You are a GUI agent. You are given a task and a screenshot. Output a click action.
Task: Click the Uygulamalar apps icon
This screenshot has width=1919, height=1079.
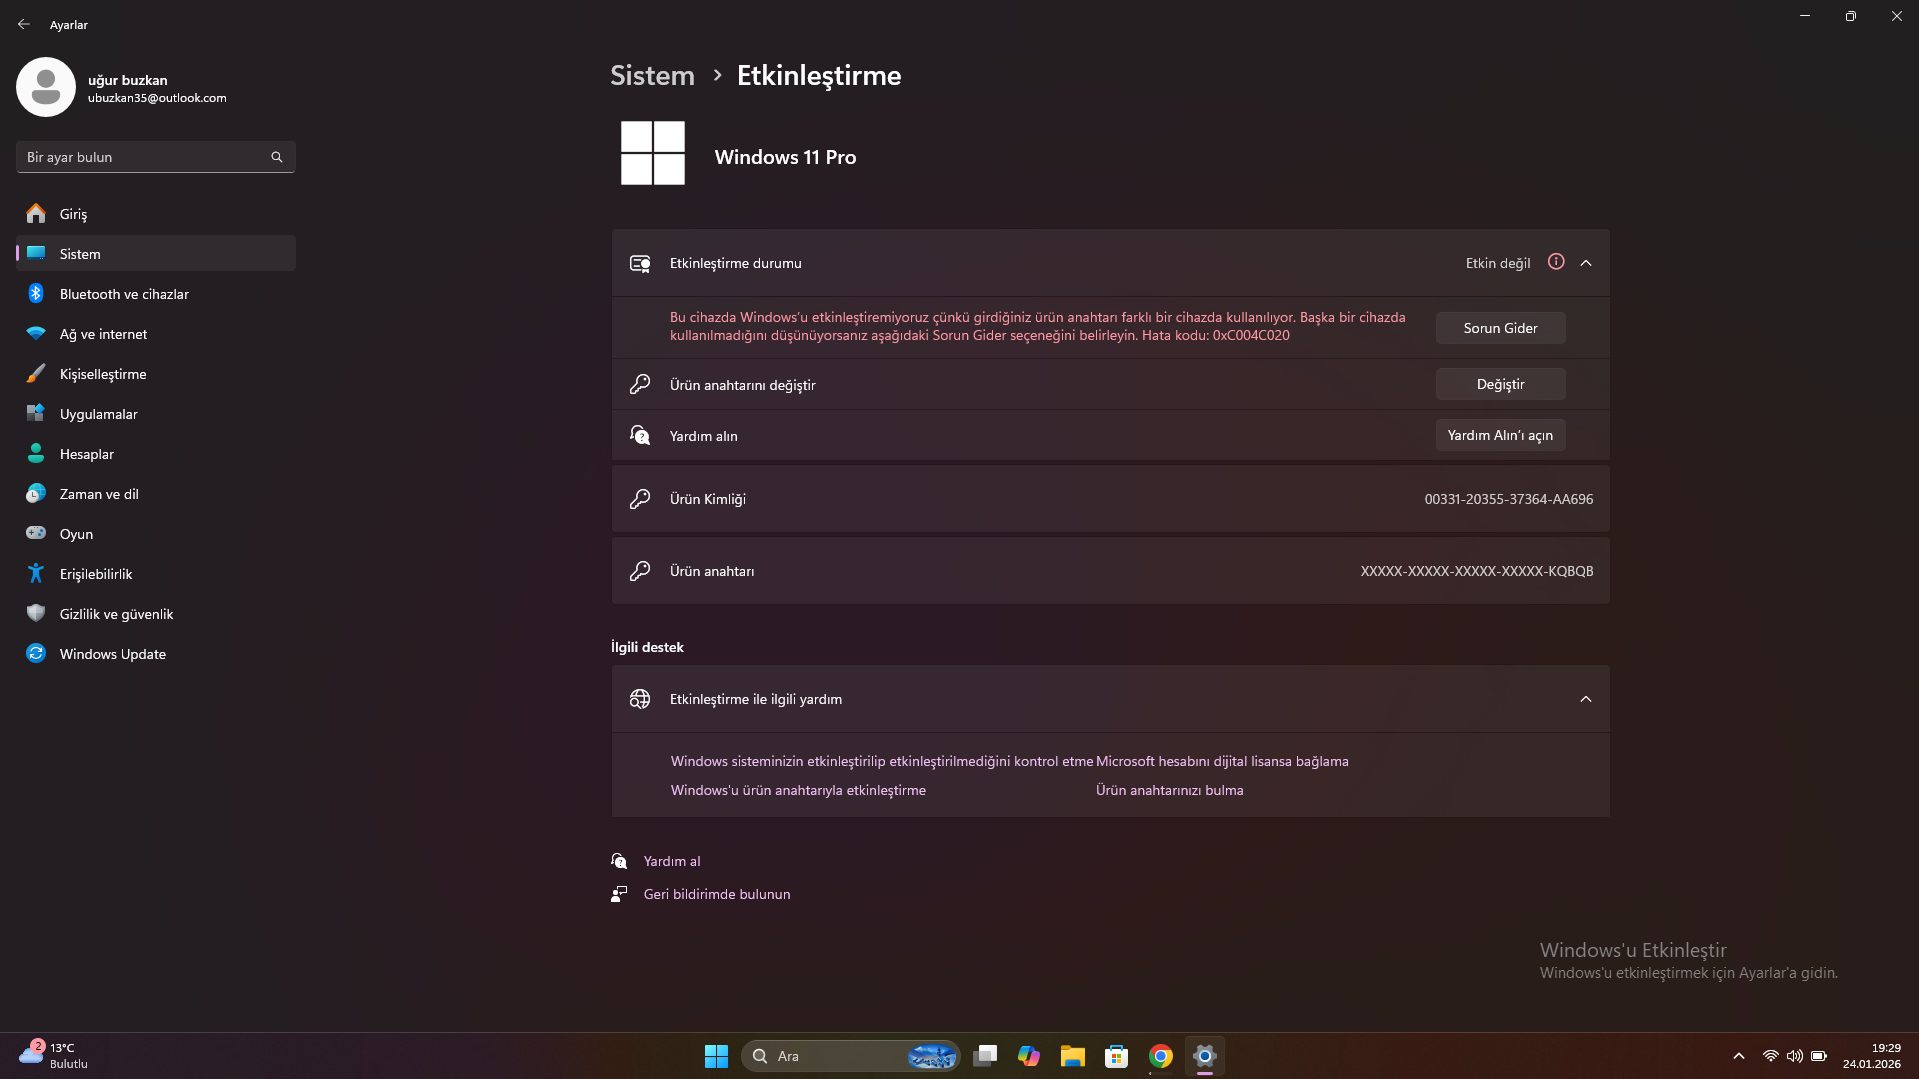[x=36, y=413]
